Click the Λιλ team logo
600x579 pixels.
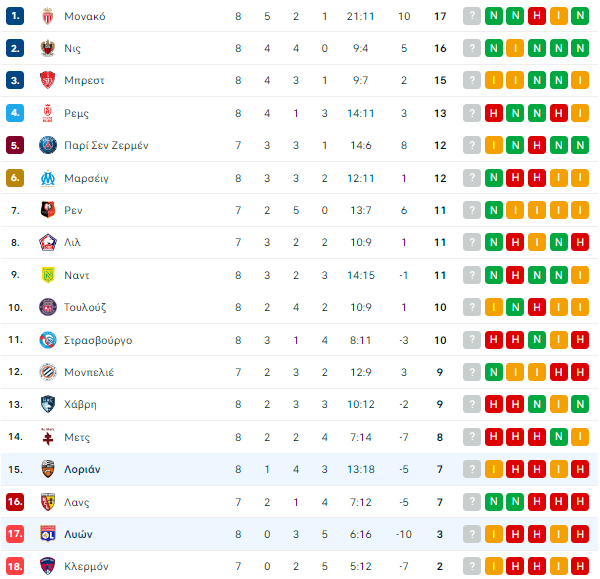[x=48, y=242]
